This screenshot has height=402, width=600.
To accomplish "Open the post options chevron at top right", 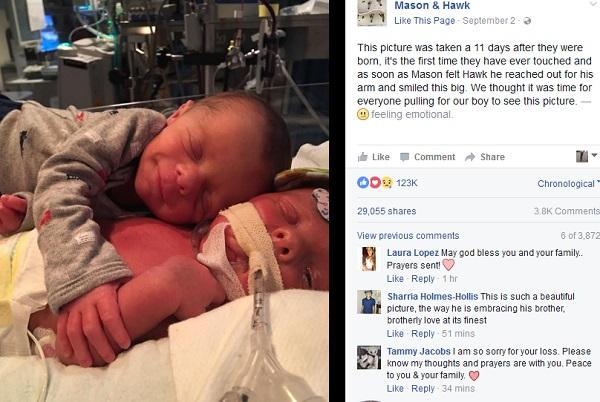I will [595, 4].
